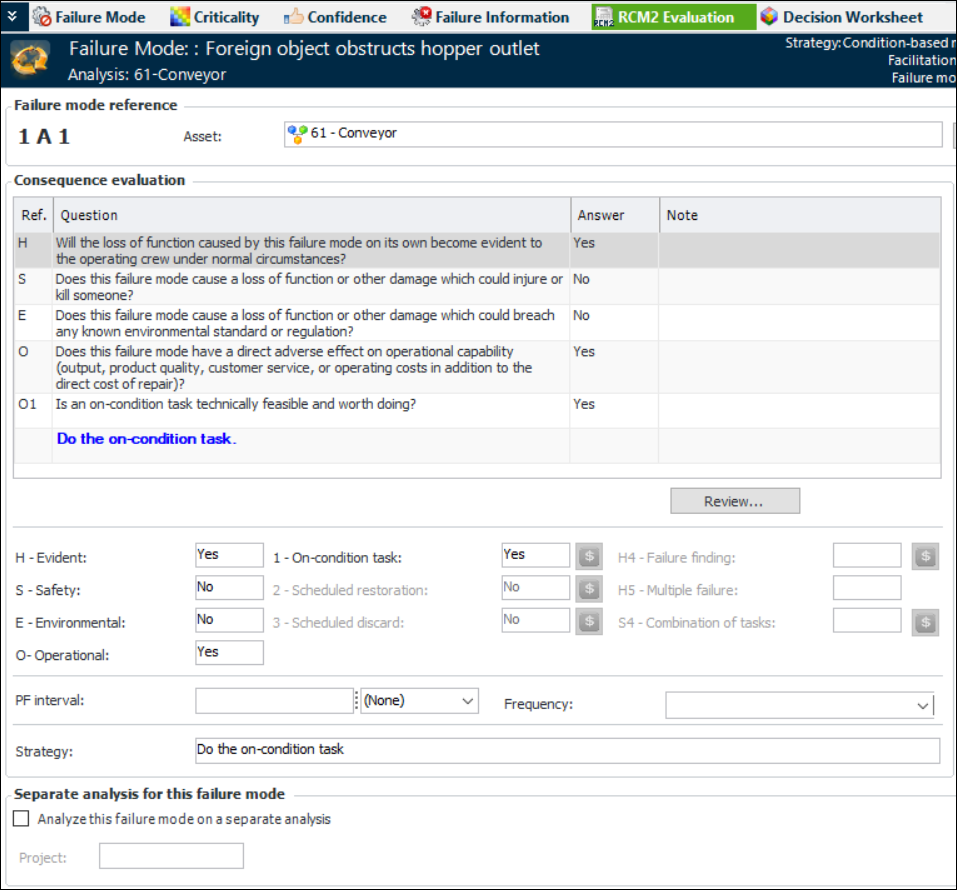Screen dimensions: 957x890
Task: Click the Criticality matrix icon
Action: point(179,16)
